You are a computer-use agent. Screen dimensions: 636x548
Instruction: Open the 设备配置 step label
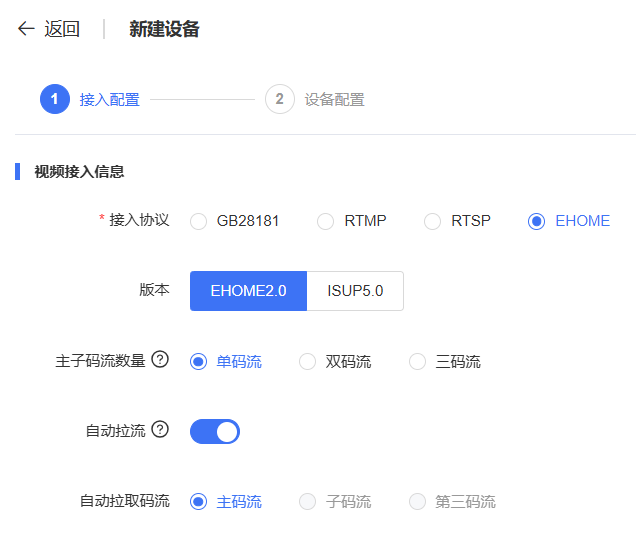[x=335, y=99]
